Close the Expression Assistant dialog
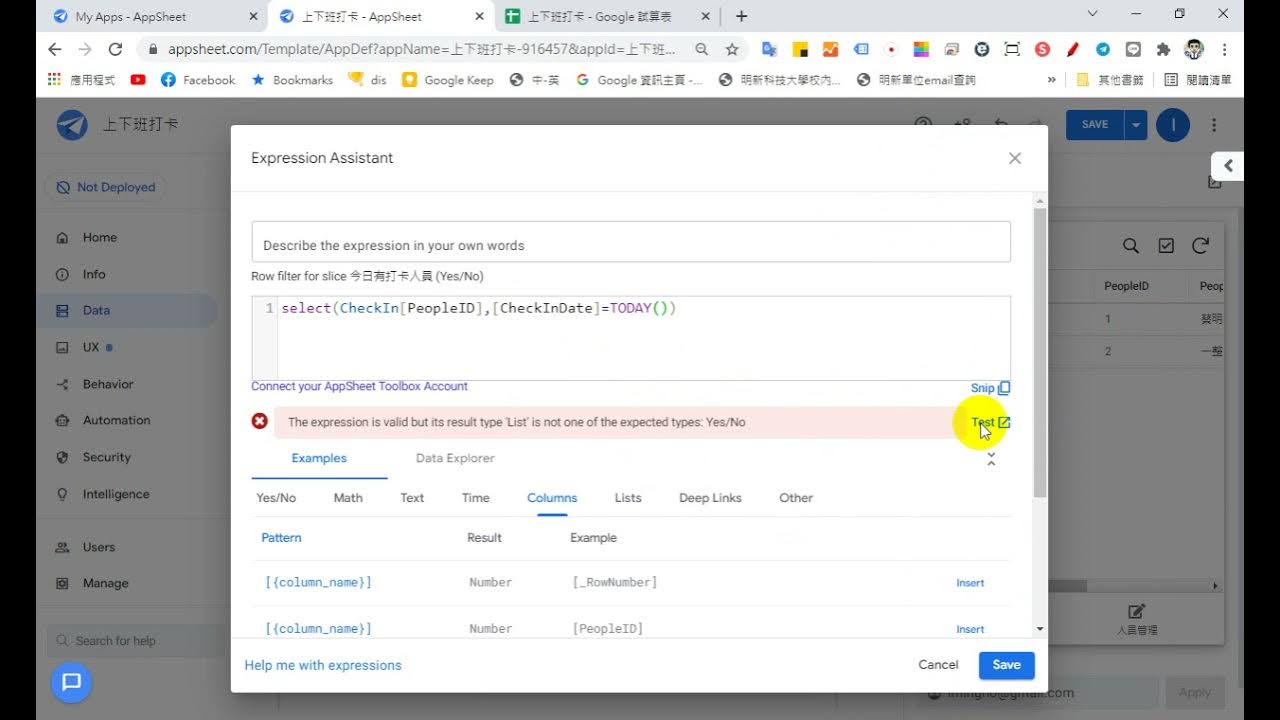1280x720 pixels. coord(1015,158)
